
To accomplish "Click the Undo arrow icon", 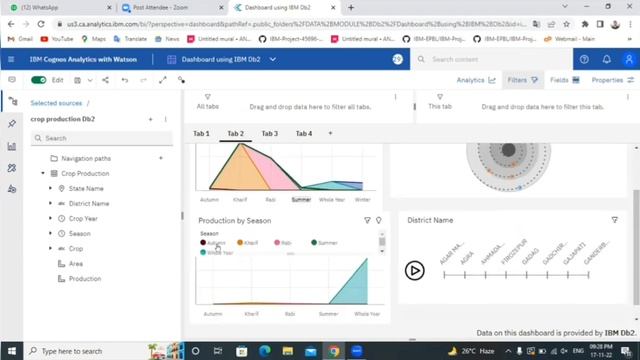I will click(x=125, y=80).
